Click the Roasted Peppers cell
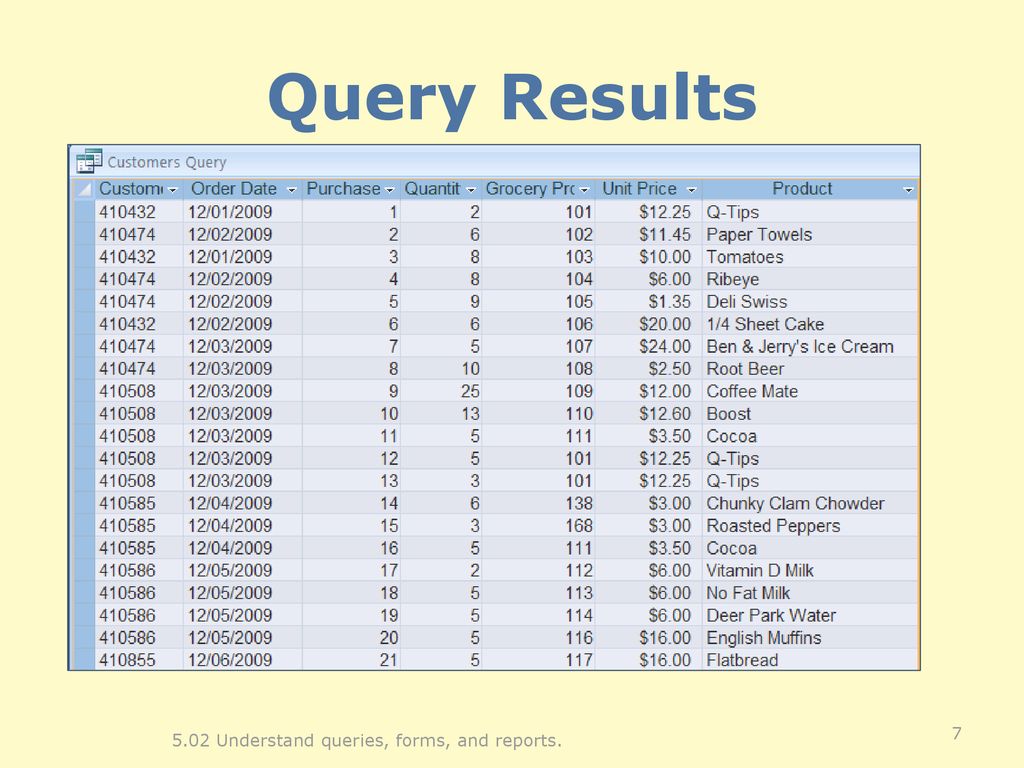The height and width of the screenshot is (768, 1024). (810, 526)
